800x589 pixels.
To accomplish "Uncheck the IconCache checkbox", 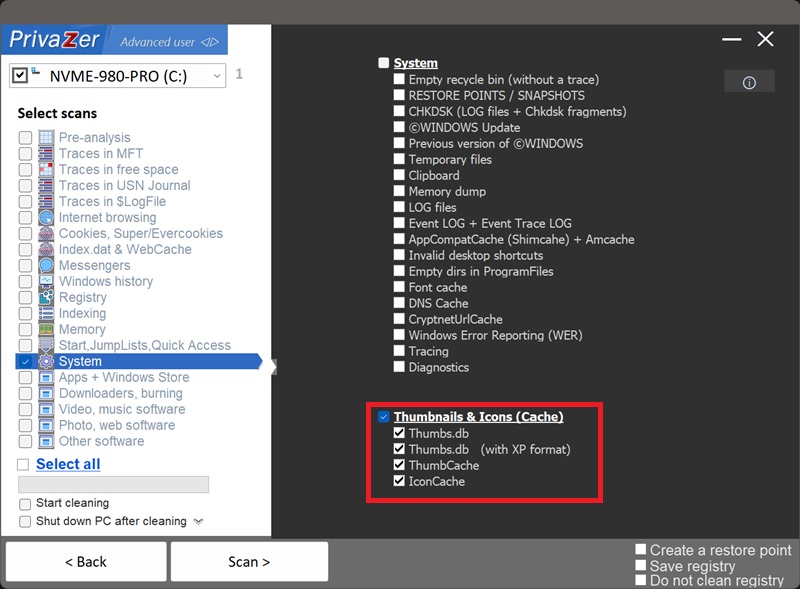I will 399,481.
